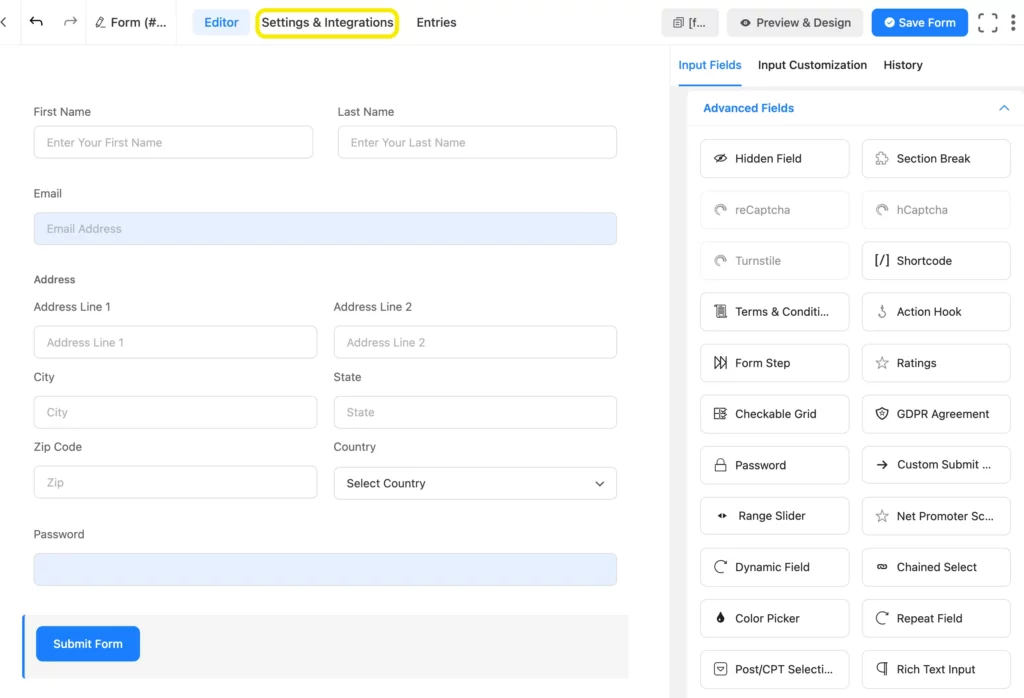Viewport: 1024px width, 698px height.
Task: Add a Password field from panel
Action: click(x=774, y=465)
